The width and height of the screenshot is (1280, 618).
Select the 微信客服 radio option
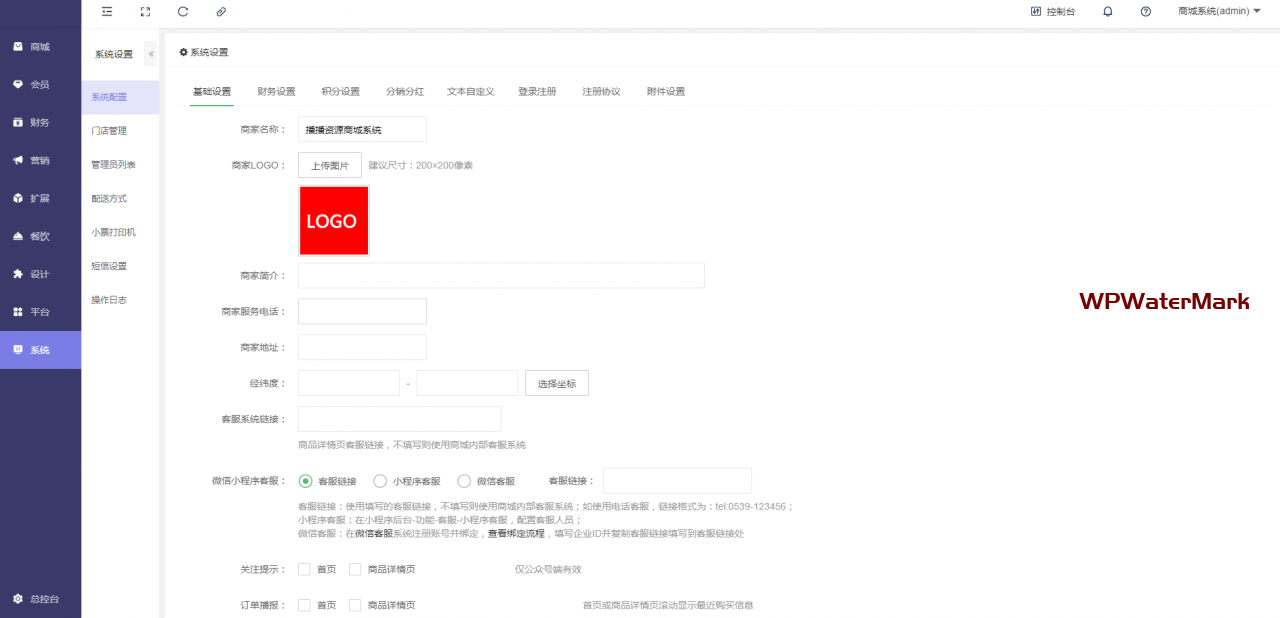pyautogui.click(x=464, y=481)
